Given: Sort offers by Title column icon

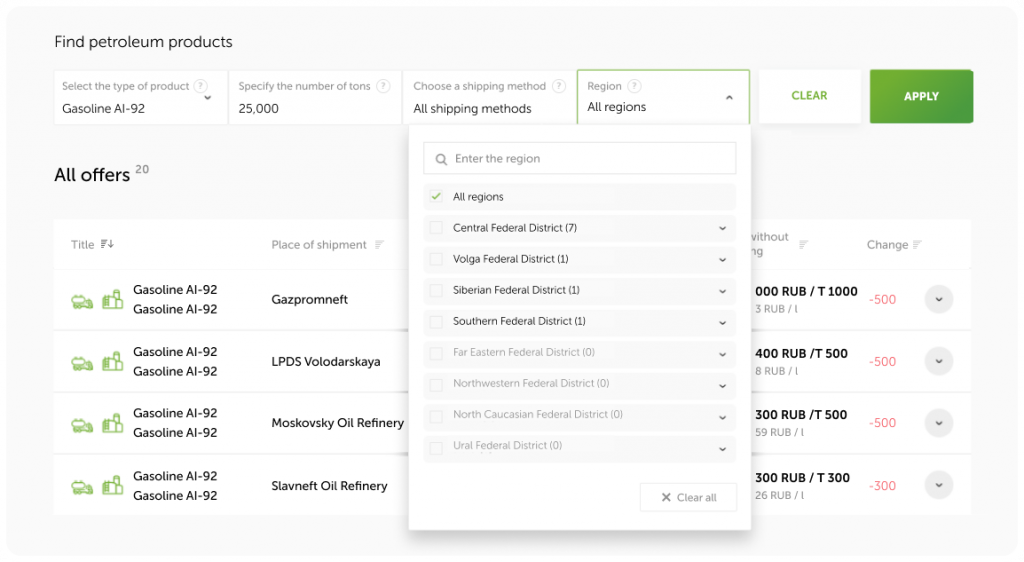Looking at the screenshot, I should [x=108, y=244].
